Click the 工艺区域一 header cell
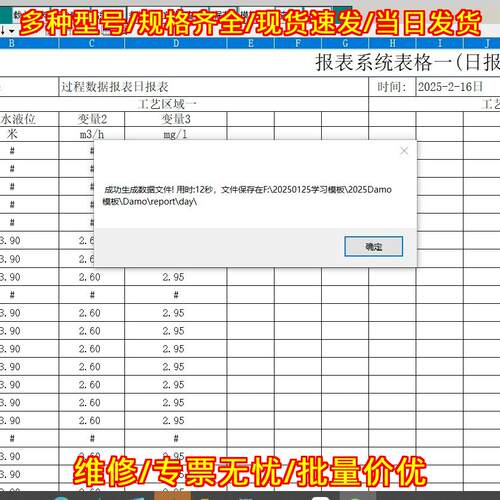 click(x=184, y=104)
